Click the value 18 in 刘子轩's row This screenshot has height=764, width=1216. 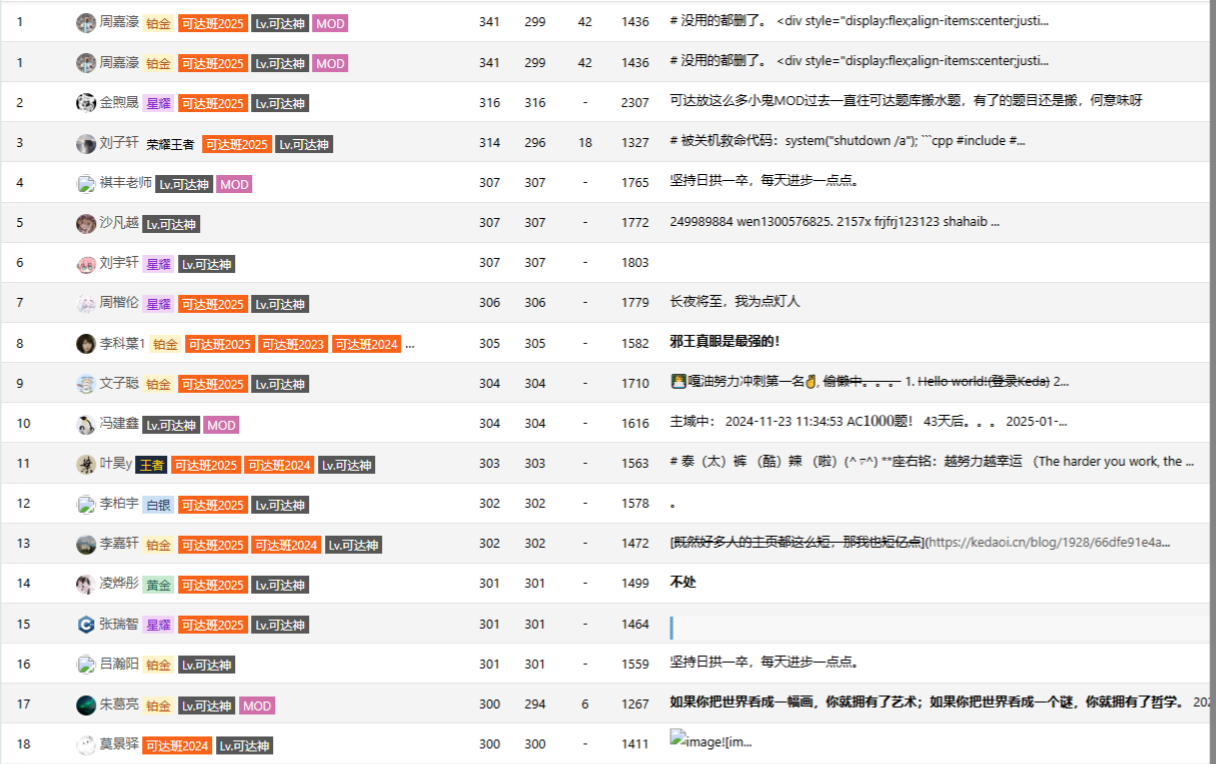(585, 143)
